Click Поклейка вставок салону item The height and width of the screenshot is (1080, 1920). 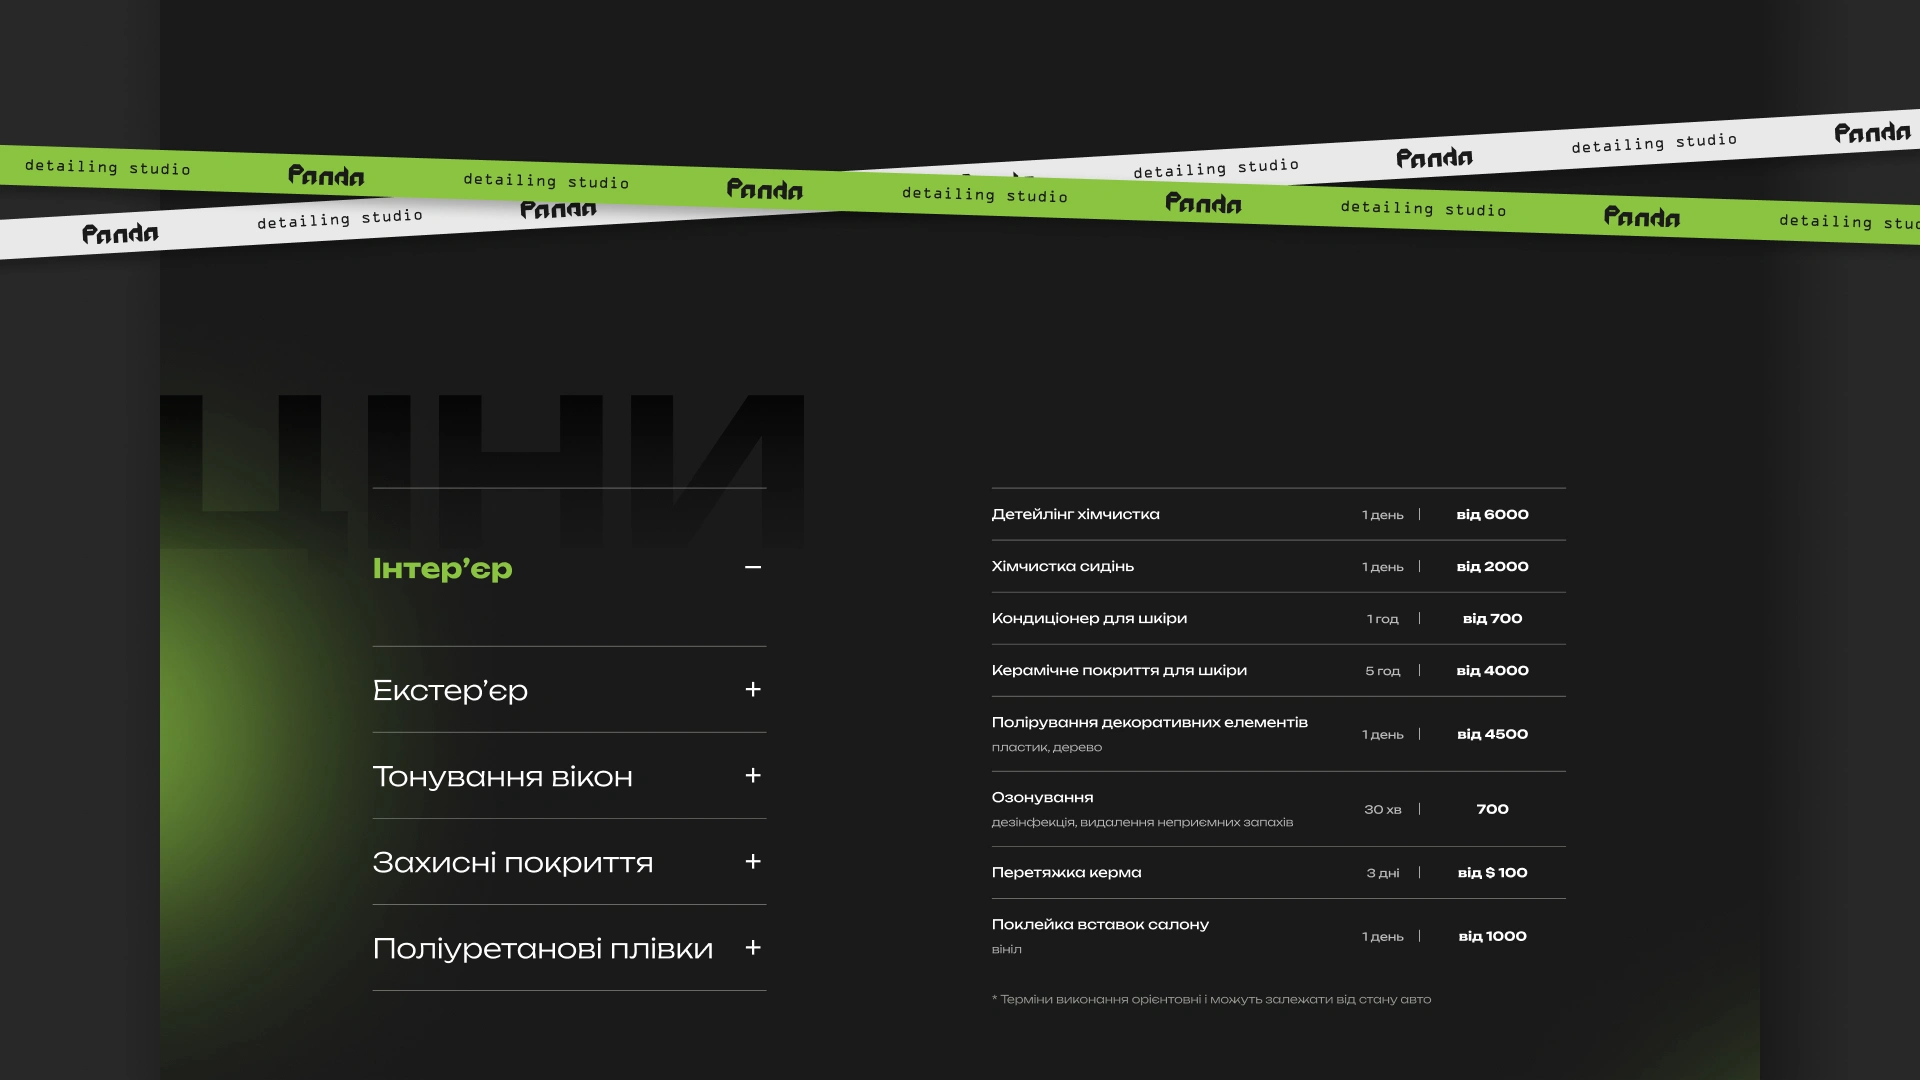[1100, 925]
